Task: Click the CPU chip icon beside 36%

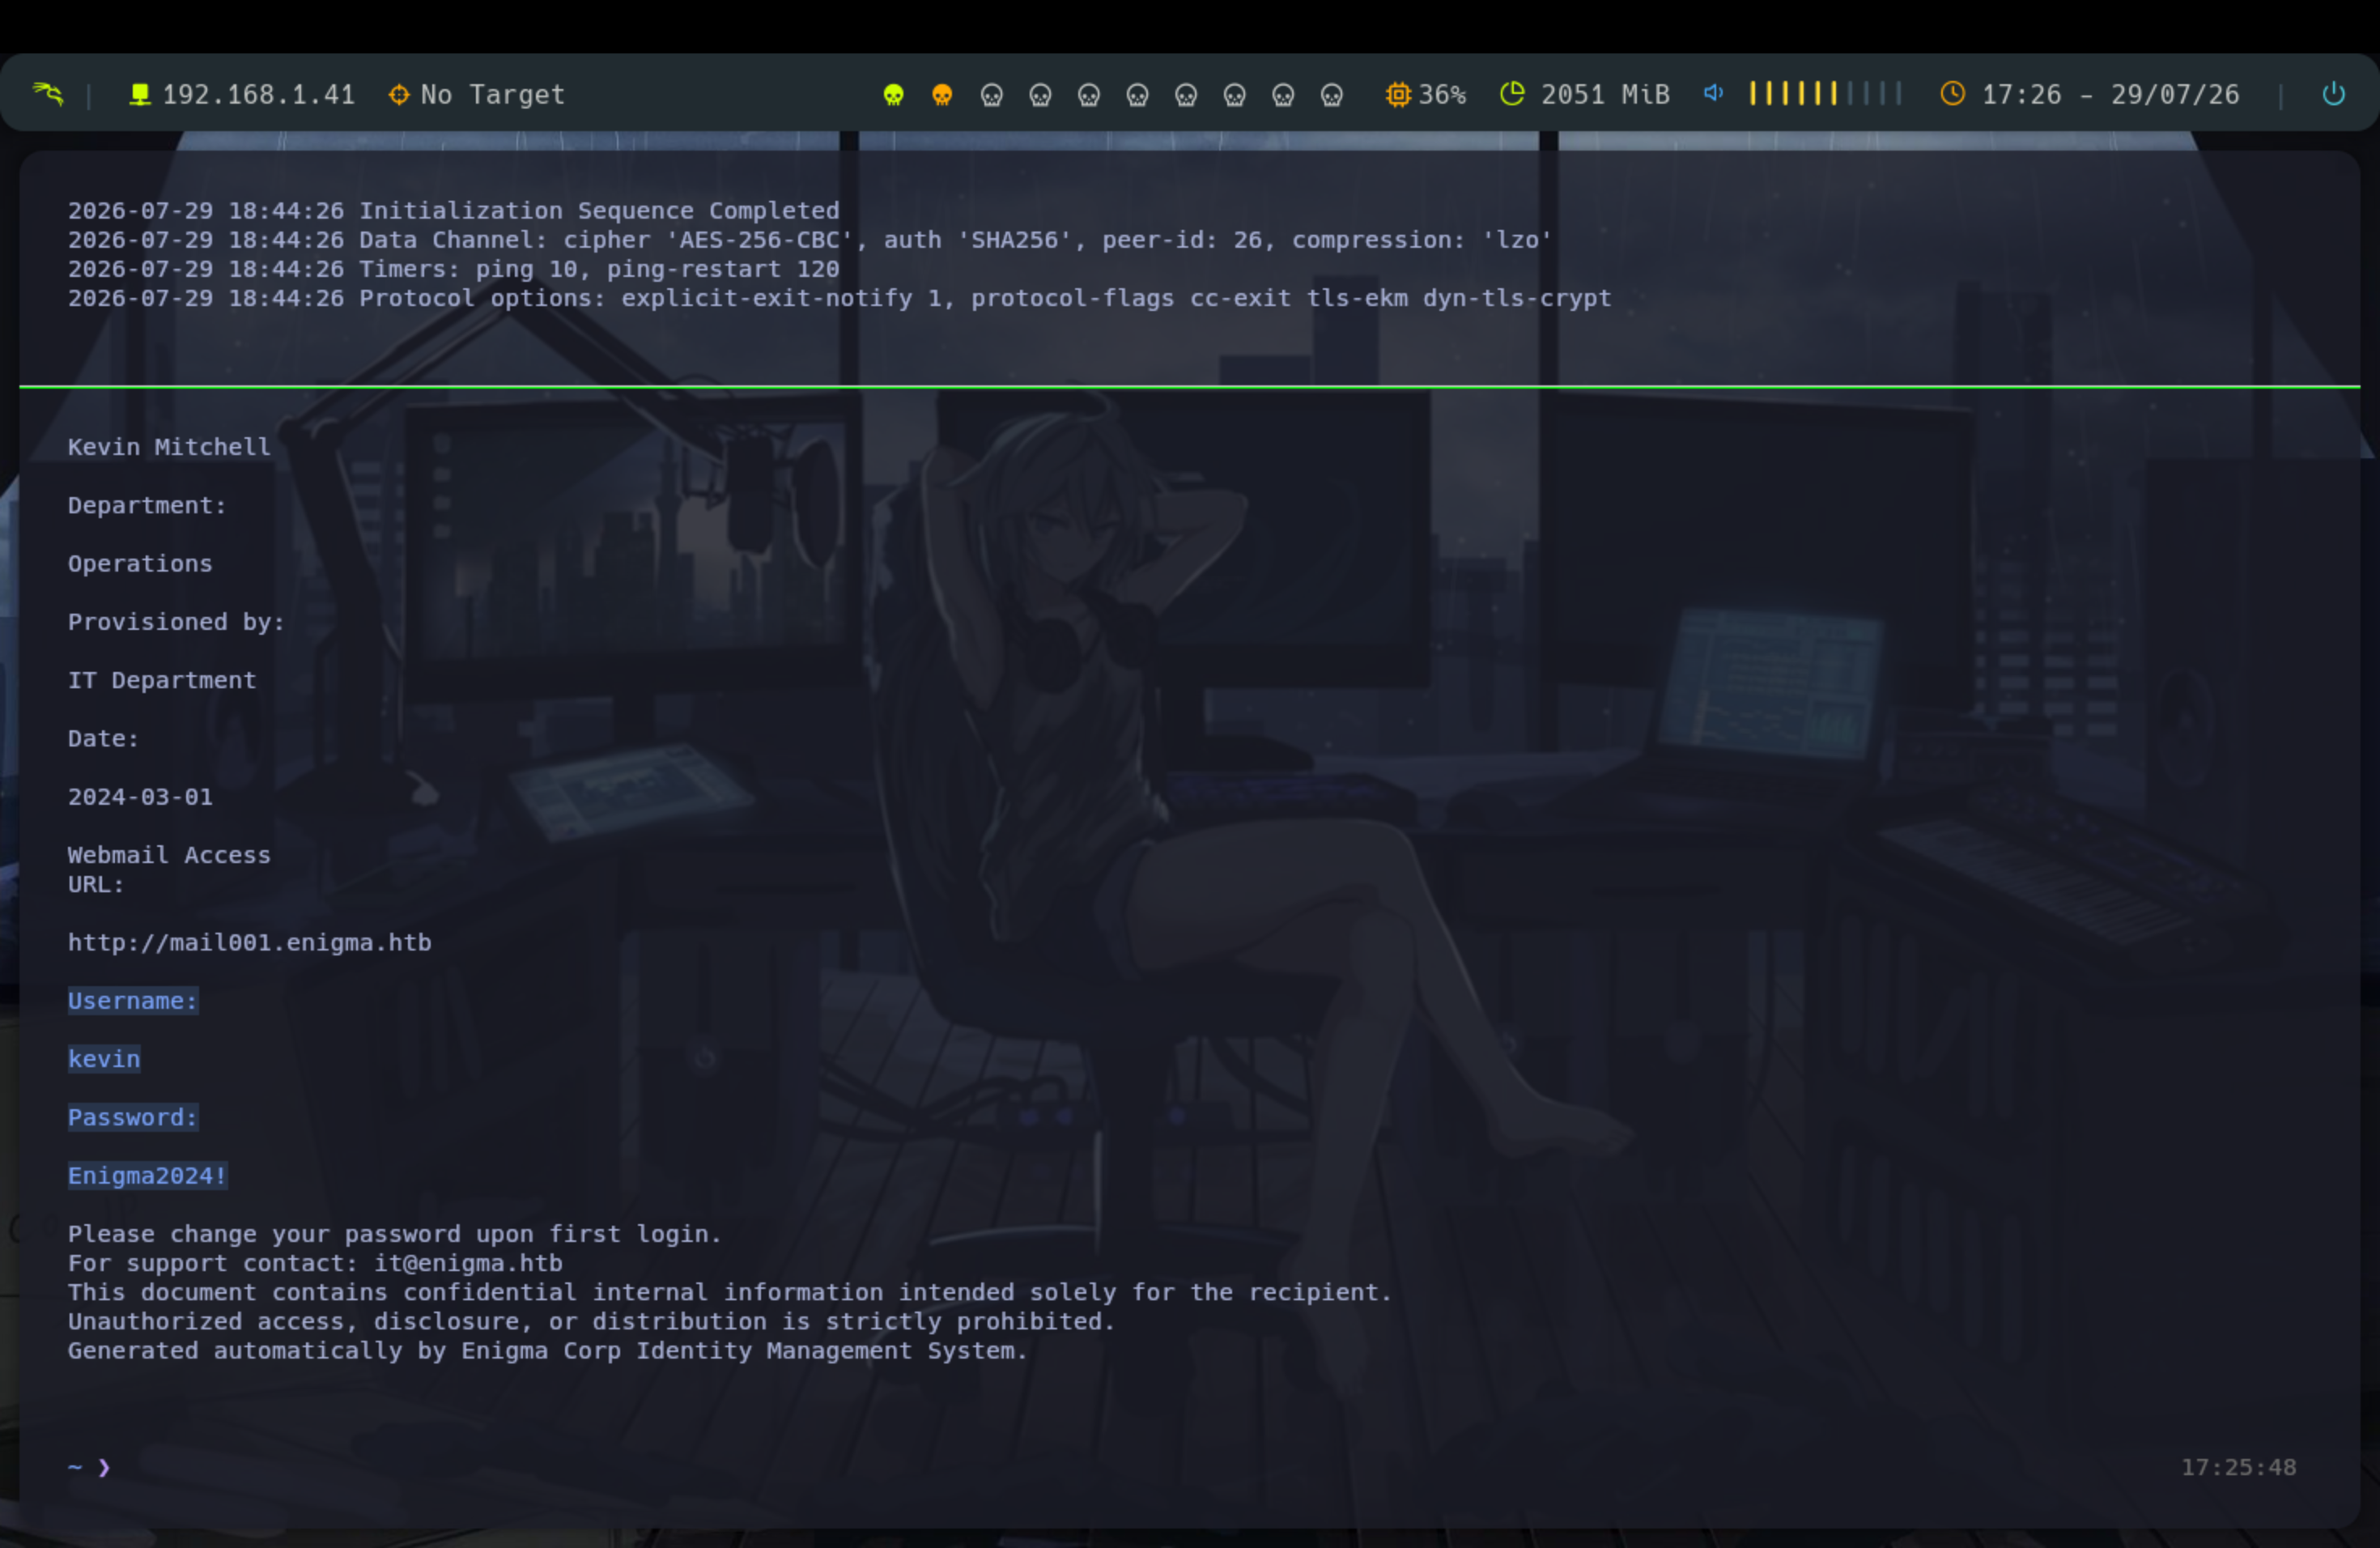Action: tap(1398, 94)
